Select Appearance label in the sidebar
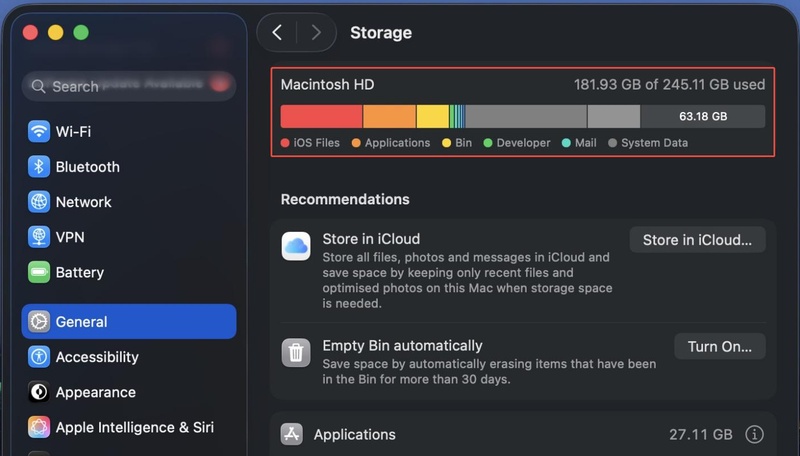 [x=96, y=392]
